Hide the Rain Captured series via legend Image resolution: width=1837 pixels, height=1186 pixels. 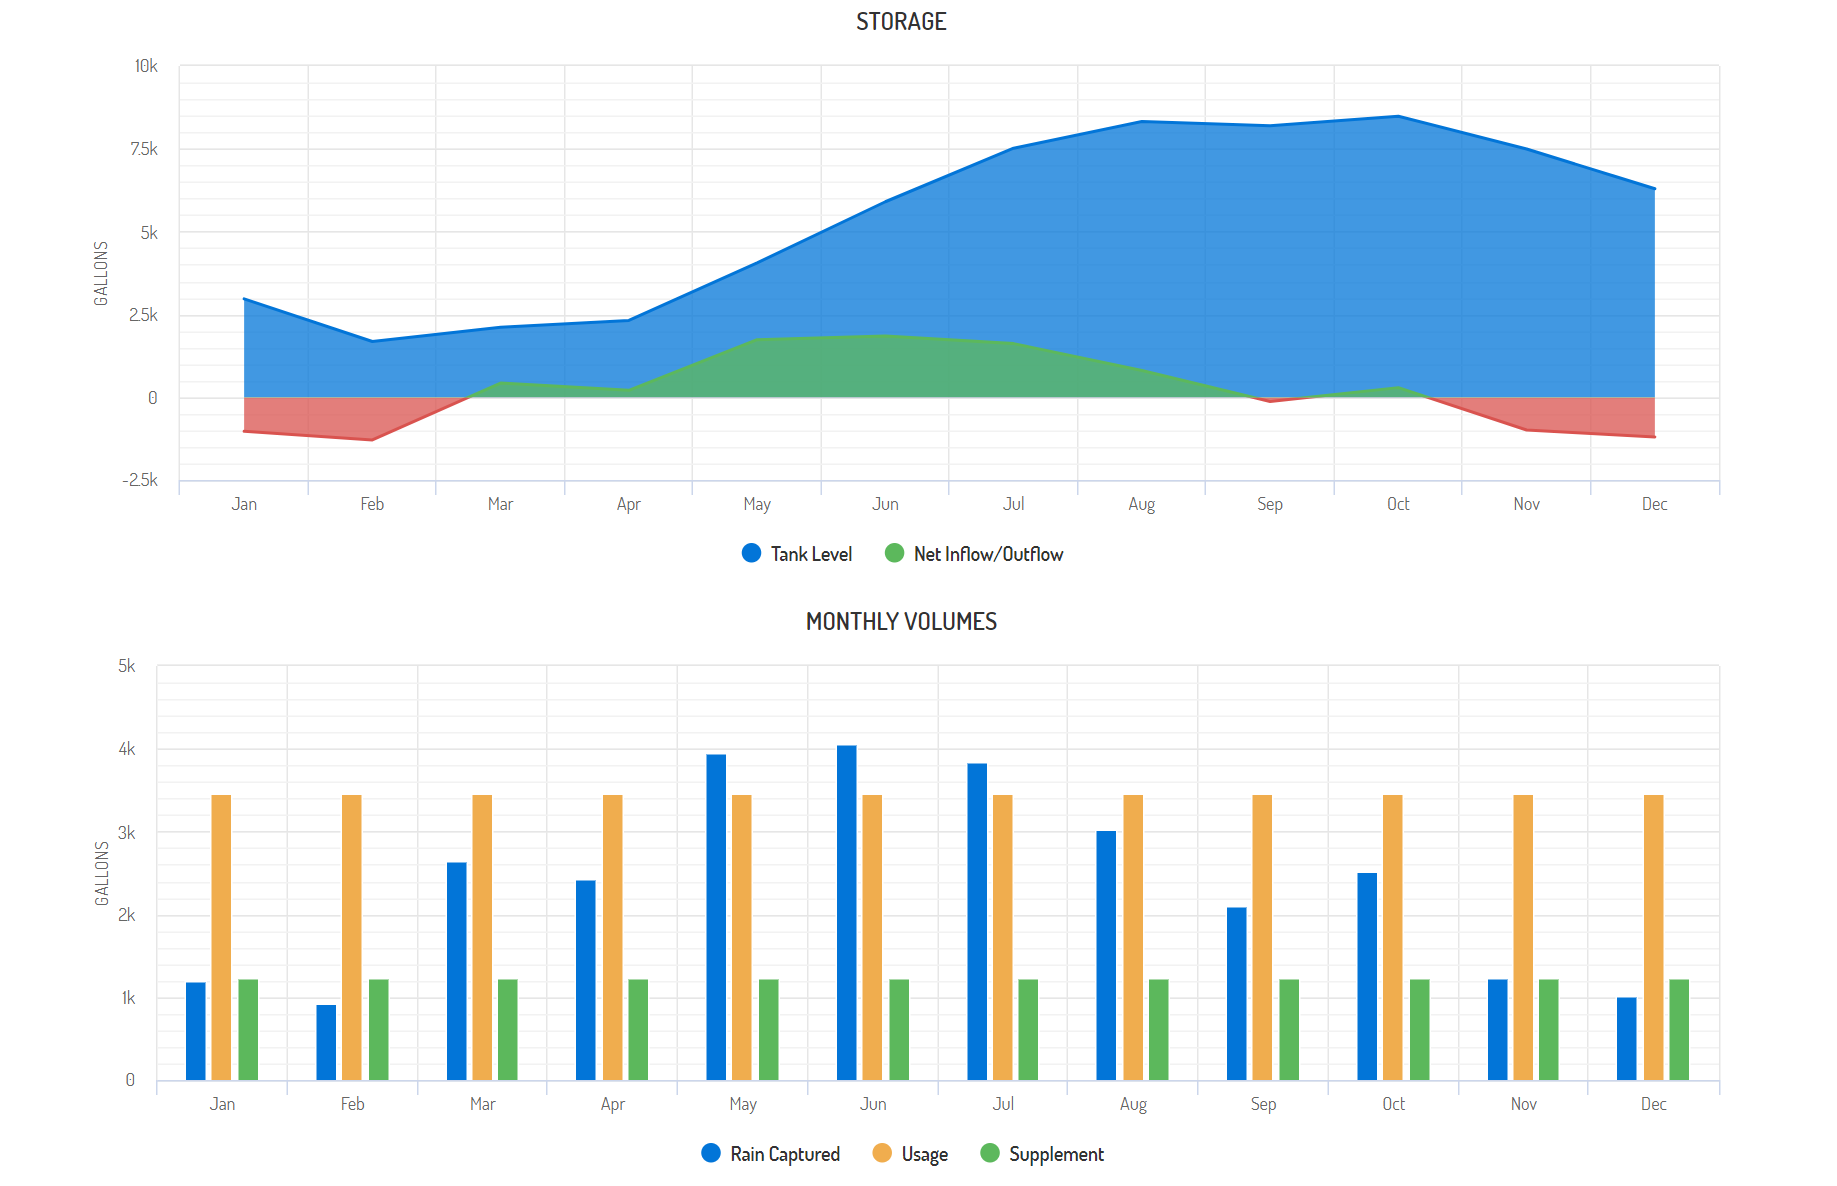784,1154
